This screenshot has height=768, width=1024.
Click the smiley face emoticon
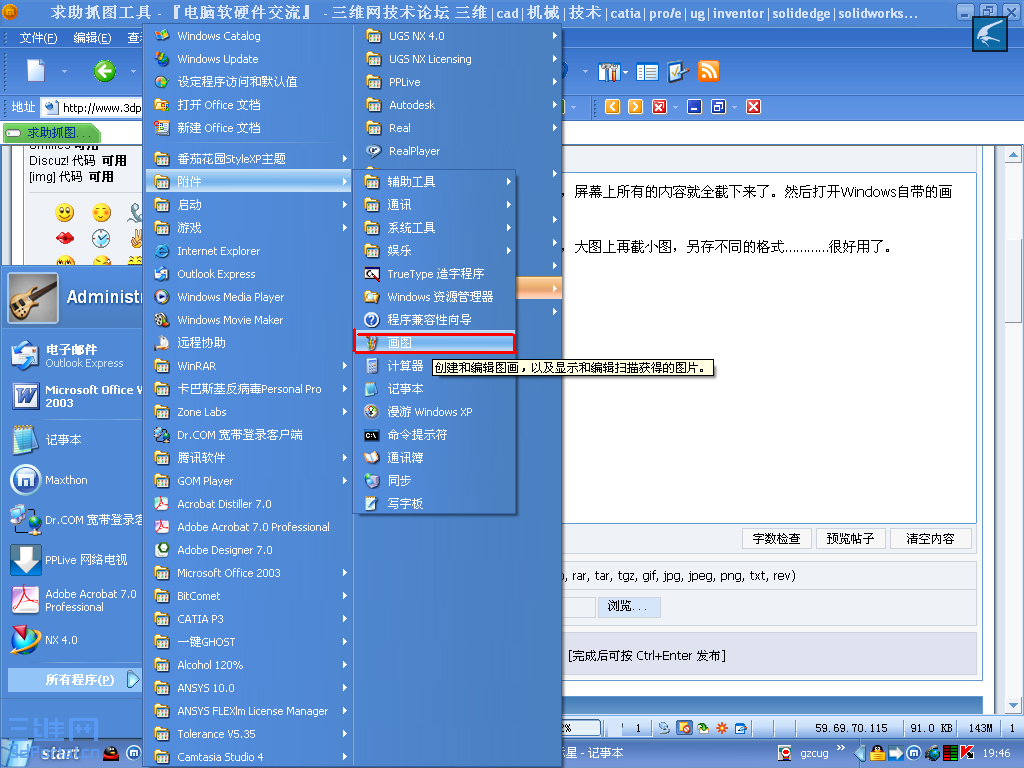click(x=64, y=212)
